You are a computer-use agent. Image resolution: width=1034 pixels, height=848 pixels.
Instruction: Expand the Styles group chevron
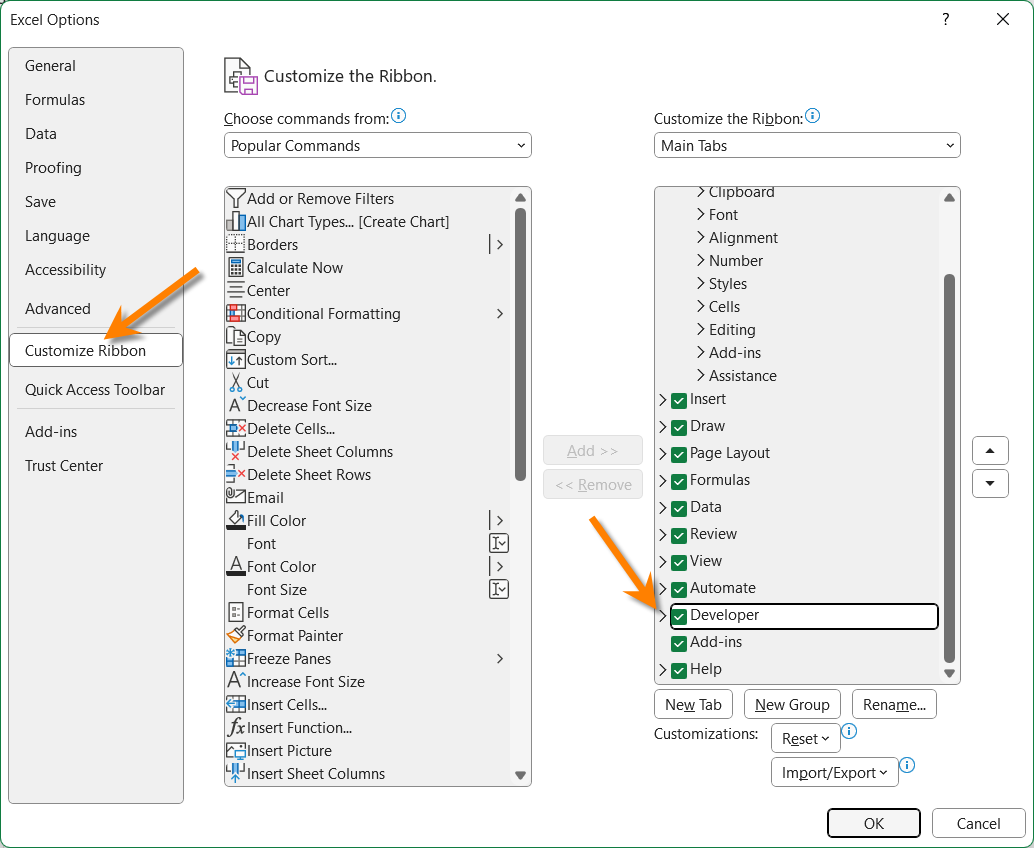[x=701, y=284]
